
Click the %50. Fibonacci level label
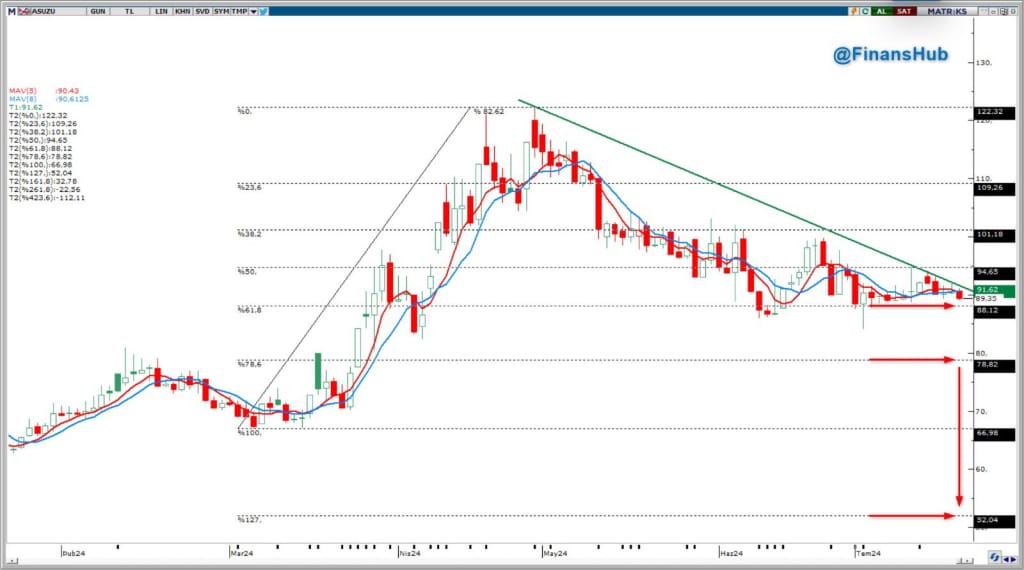(x=248, y=272)
